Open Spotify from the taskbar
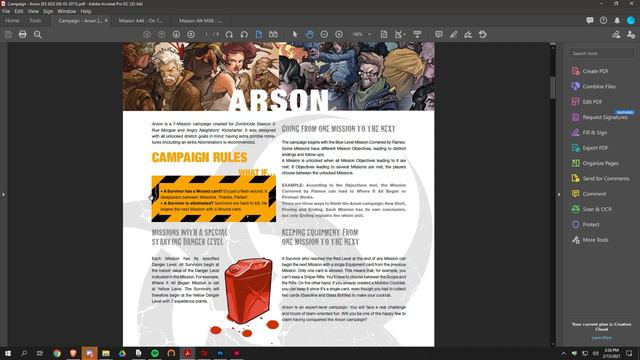The width and height of the screenshot is (640, 360). click(x=155, y=353)
